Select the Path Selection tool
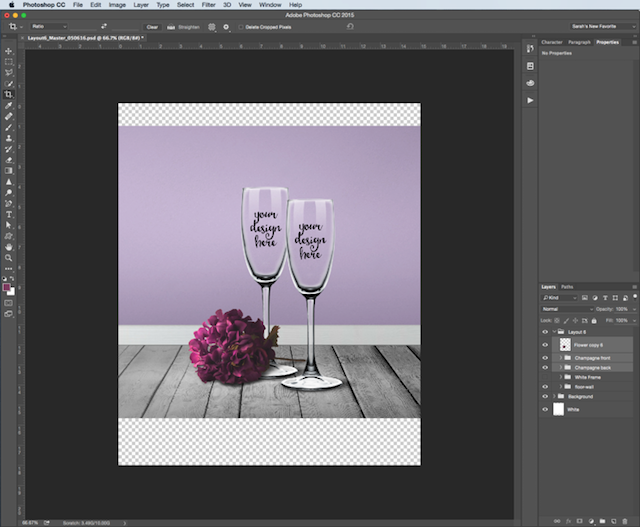The image size is (640, 527). [x=8, y=225]
